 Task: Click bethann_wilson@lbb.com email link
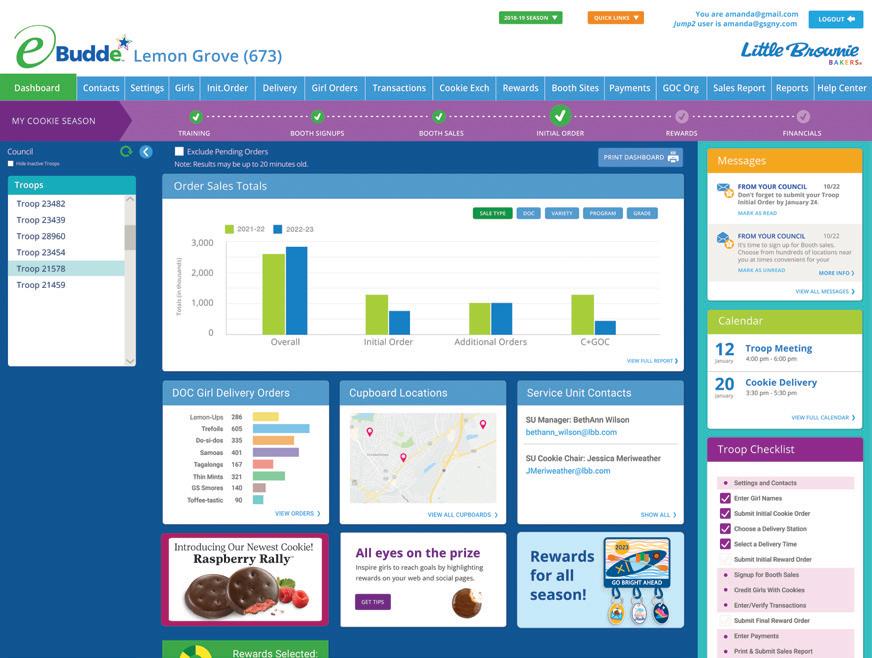pyautogui.click(x=571, y=432)
